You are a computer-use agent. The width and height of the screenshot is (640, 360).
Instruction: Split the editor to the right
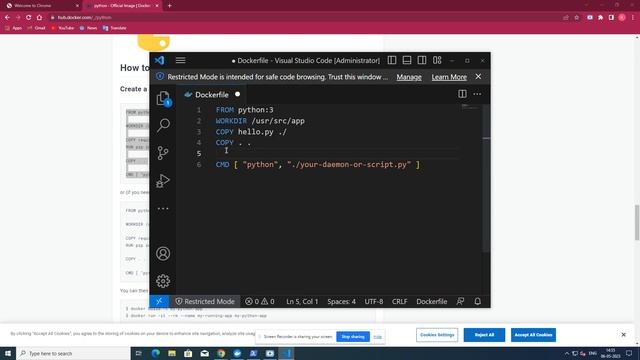pyautogui.click(x=462, y=94)
